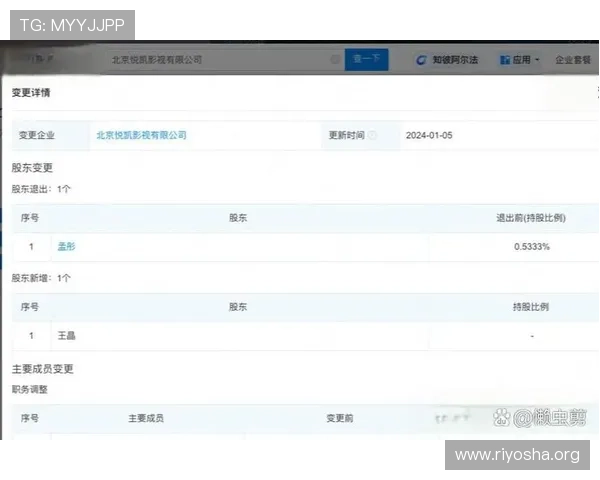Screen dimensions: 600x480
Task: Open shareholder 孟彤 link
Action: pyautogui.click(x=66, y=247)
